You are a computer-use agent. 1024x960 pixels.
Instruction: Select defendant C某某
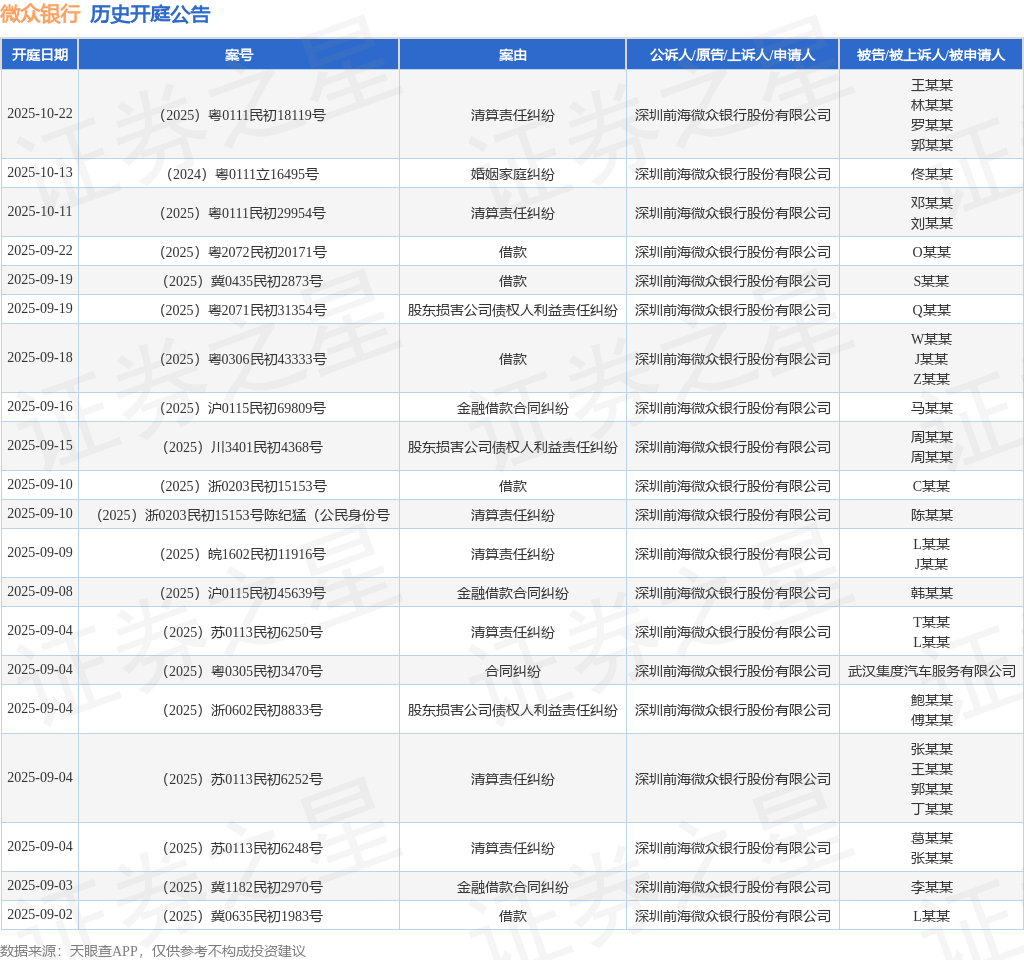pos(931,486)
